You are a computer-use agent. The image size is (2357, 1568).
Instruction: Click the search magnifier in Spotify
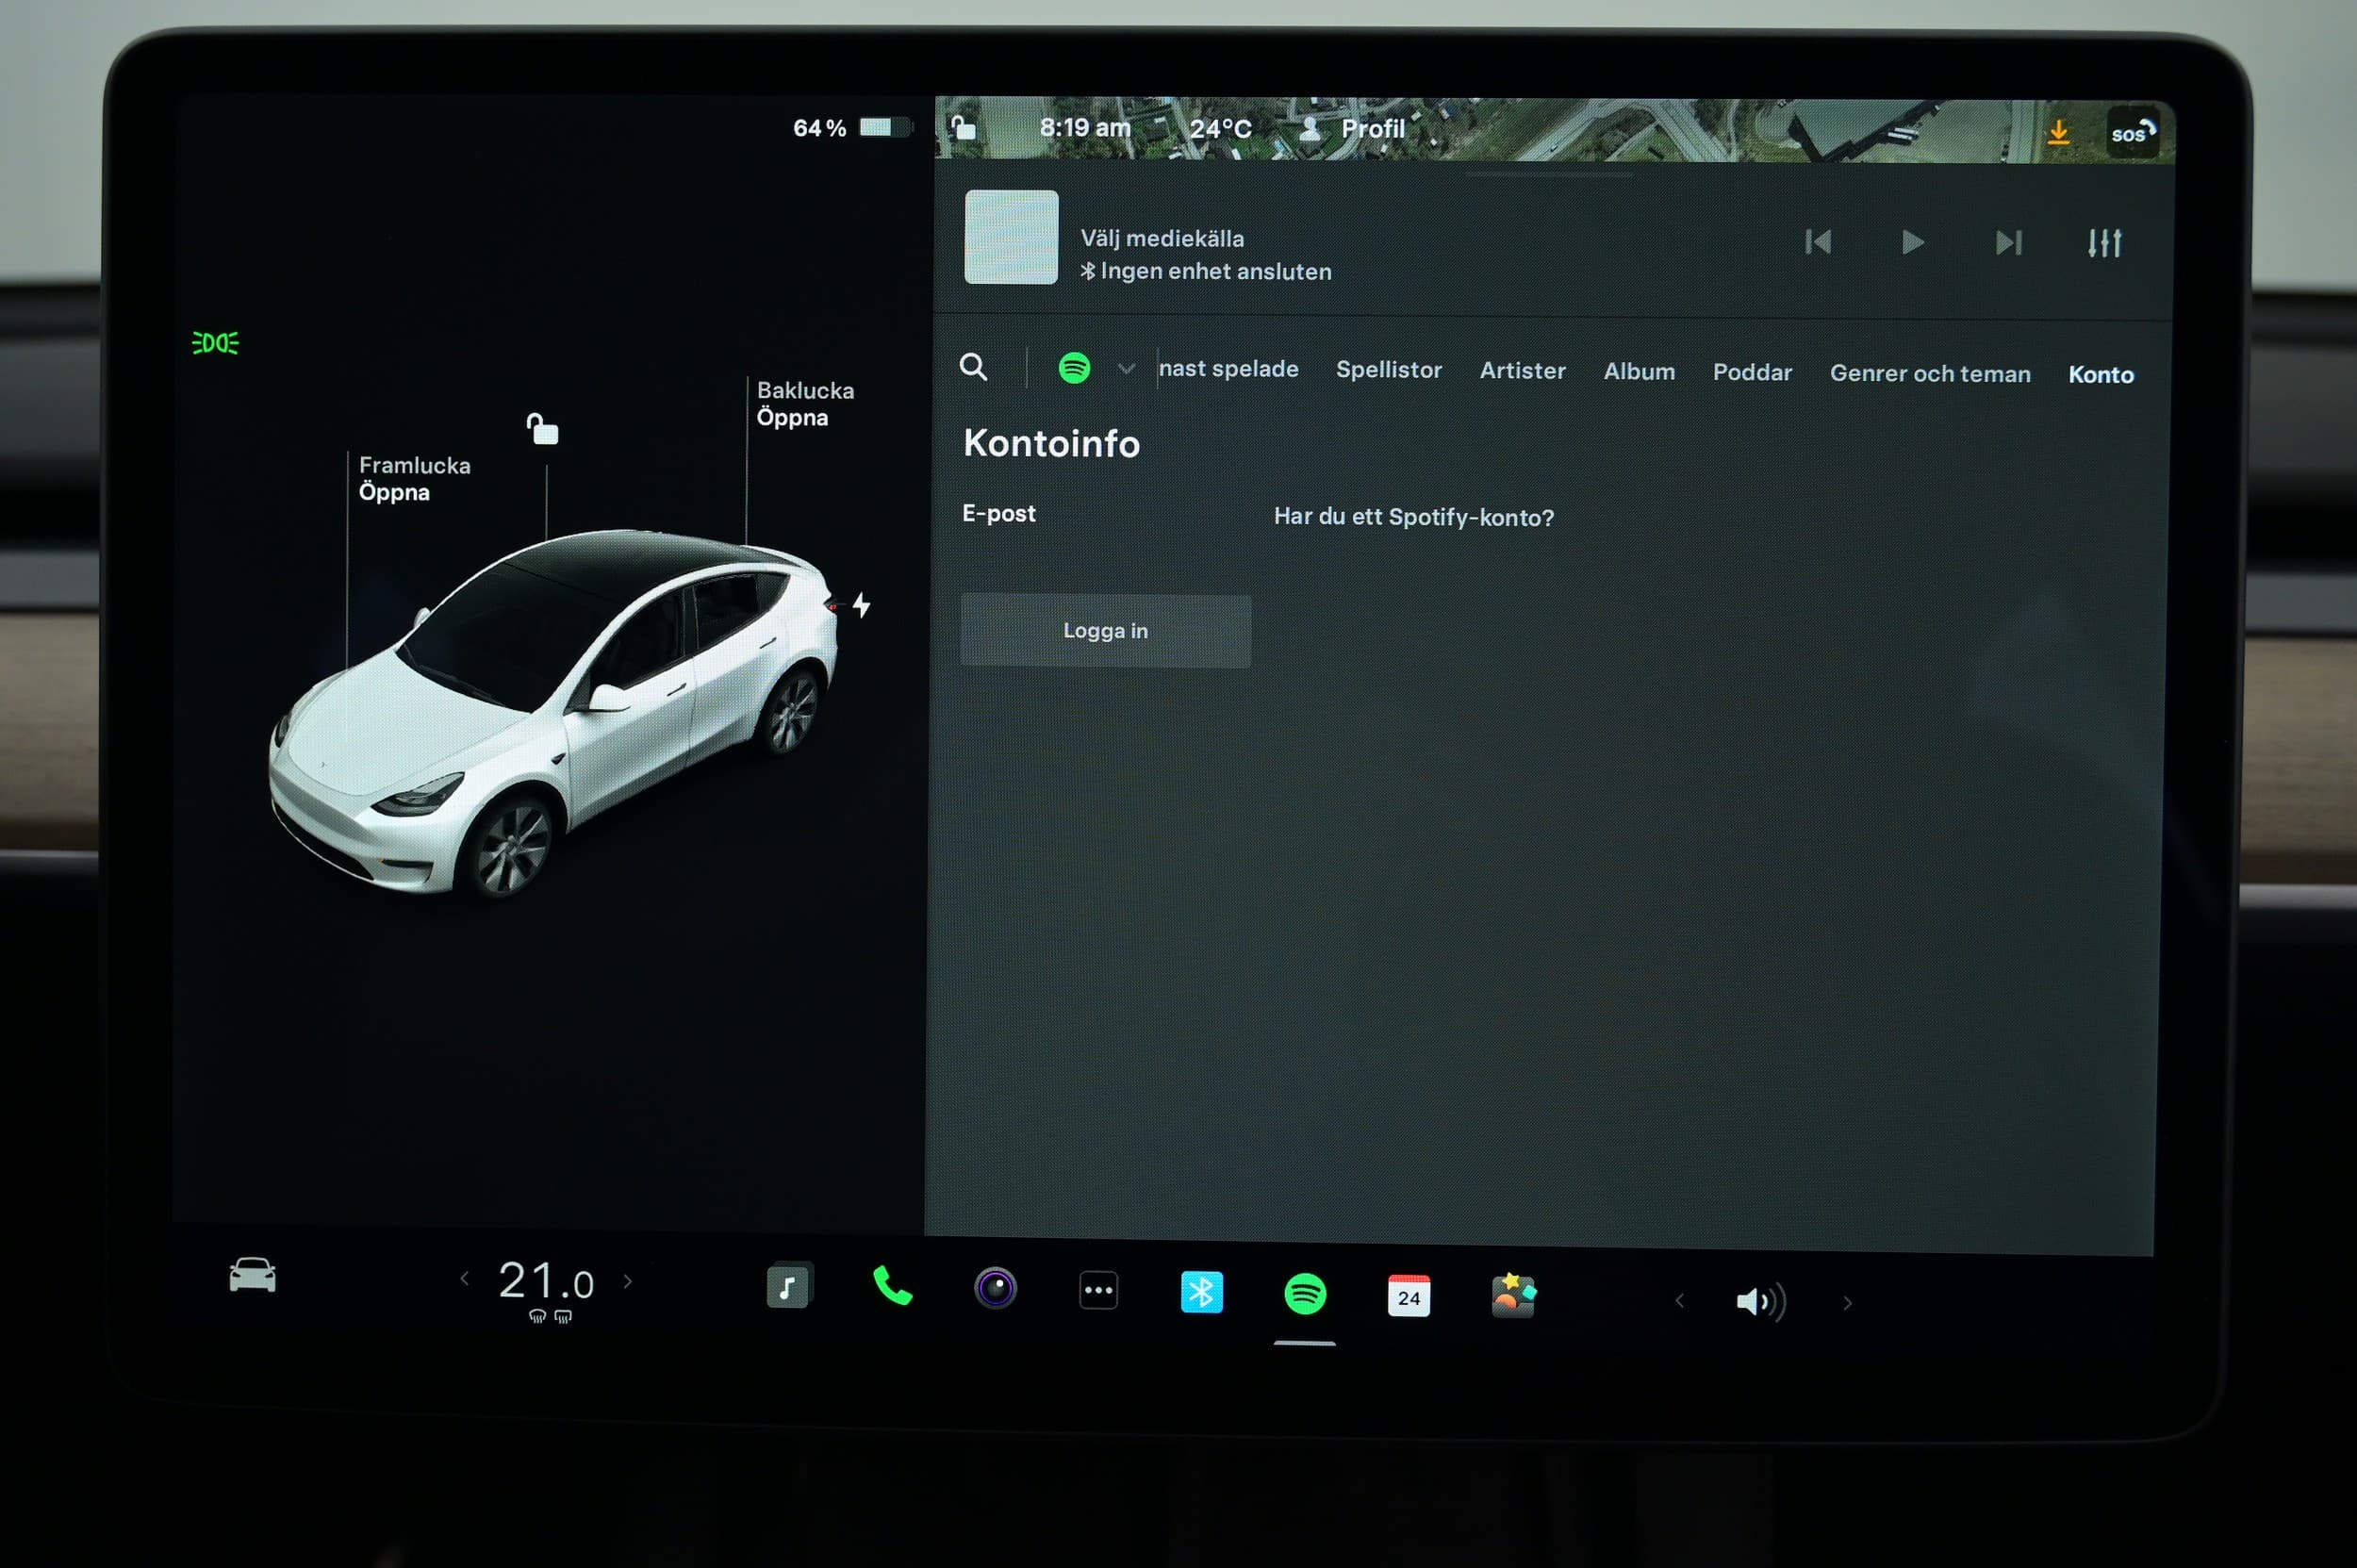[x=973, y=367]
